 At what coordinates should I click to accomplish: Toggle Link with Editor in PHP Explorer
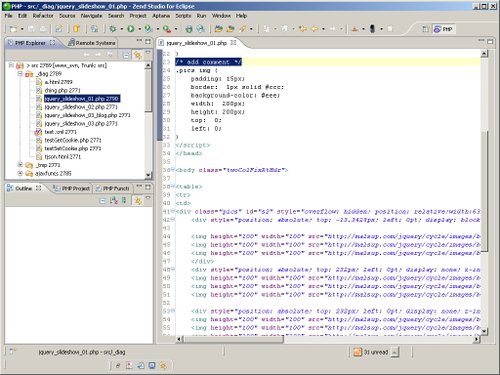(x=137, y=55)
